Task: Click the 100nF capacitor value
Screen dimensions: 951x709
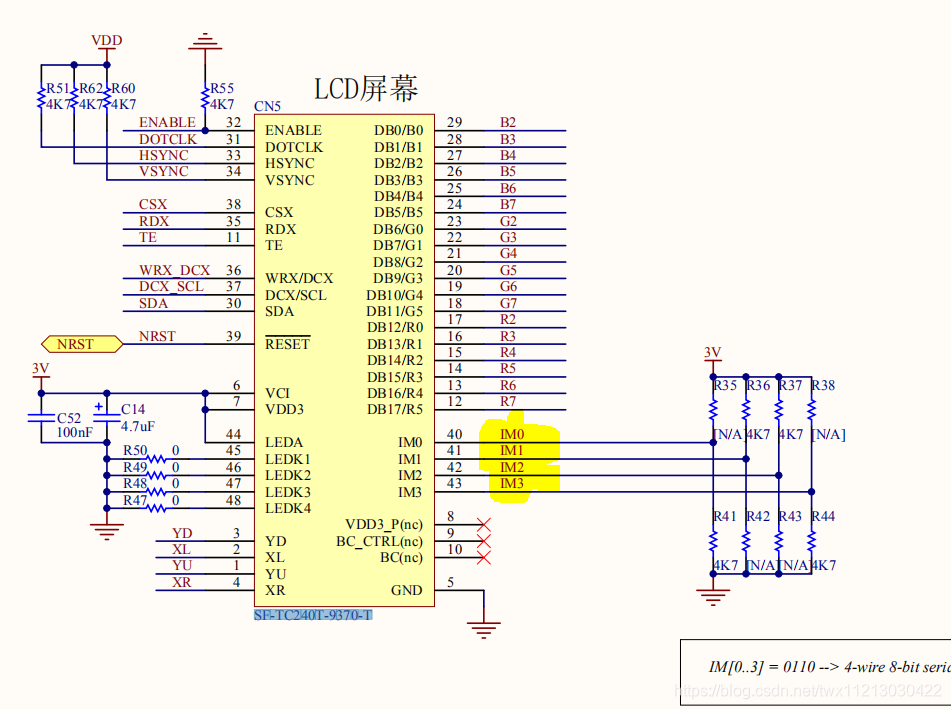Action: point(75,432)
